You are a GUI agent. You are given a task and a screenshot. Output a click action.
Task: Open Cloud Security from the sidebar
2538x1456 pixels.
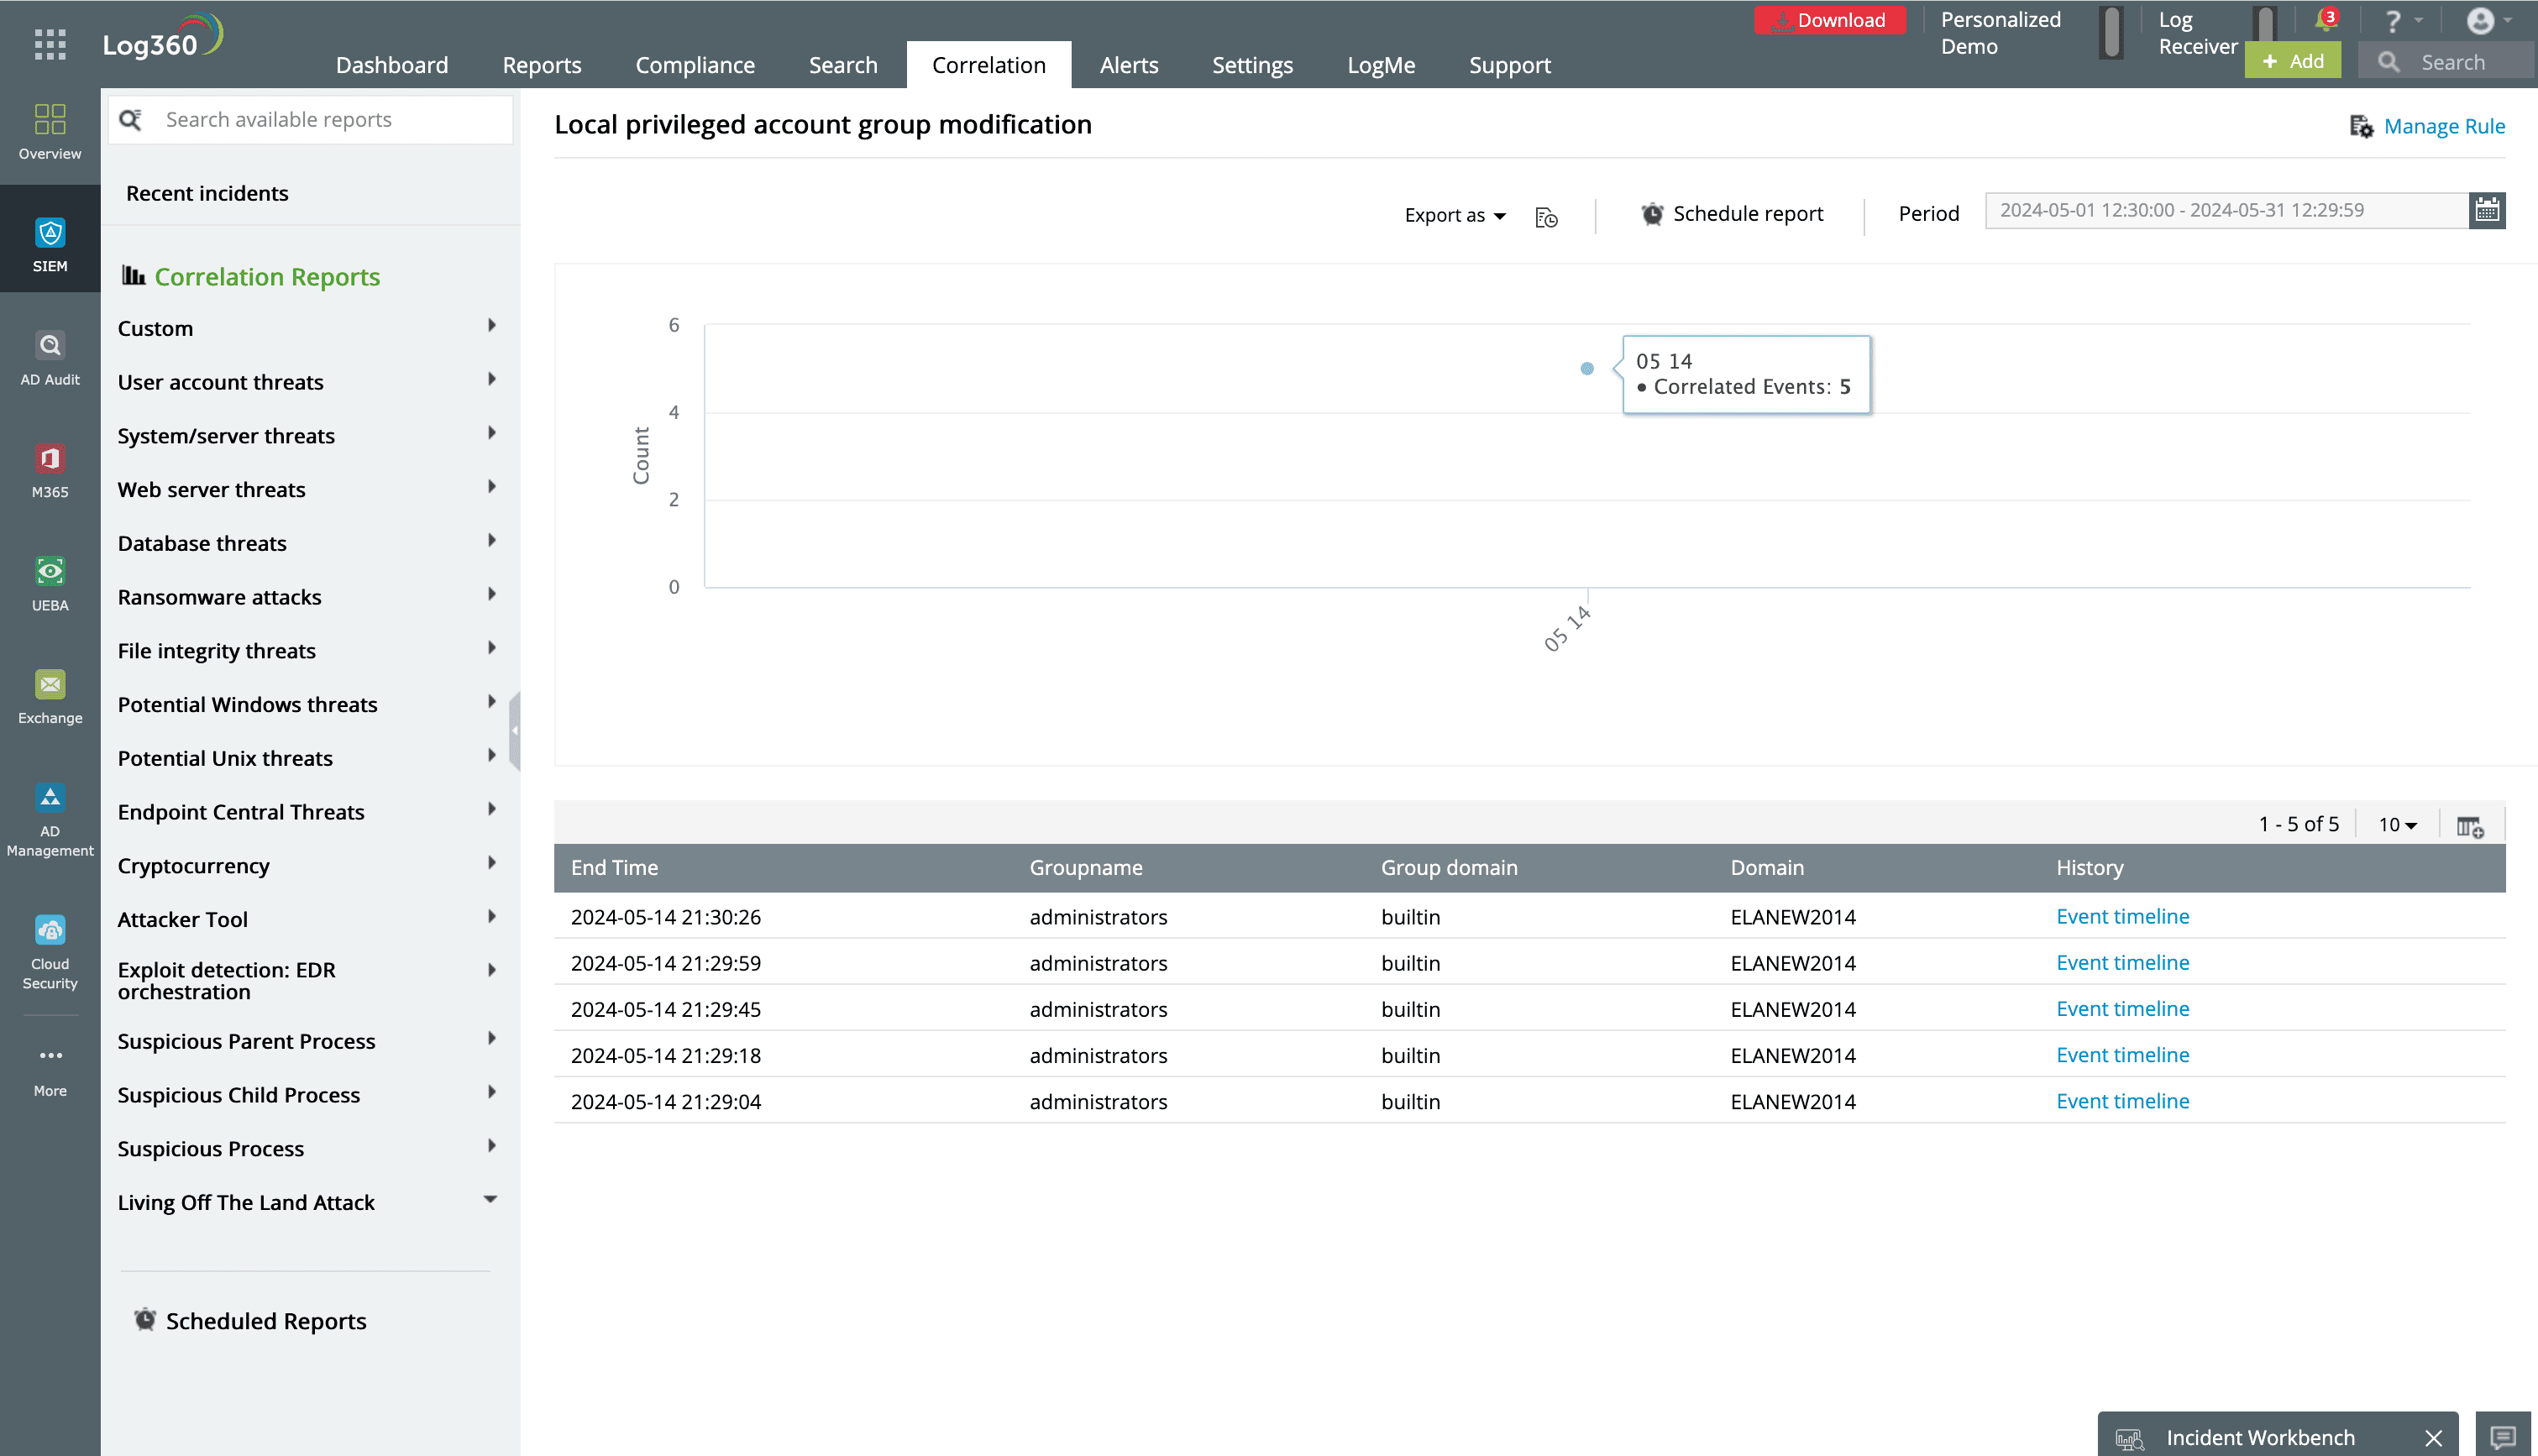(x=50, y=943)
